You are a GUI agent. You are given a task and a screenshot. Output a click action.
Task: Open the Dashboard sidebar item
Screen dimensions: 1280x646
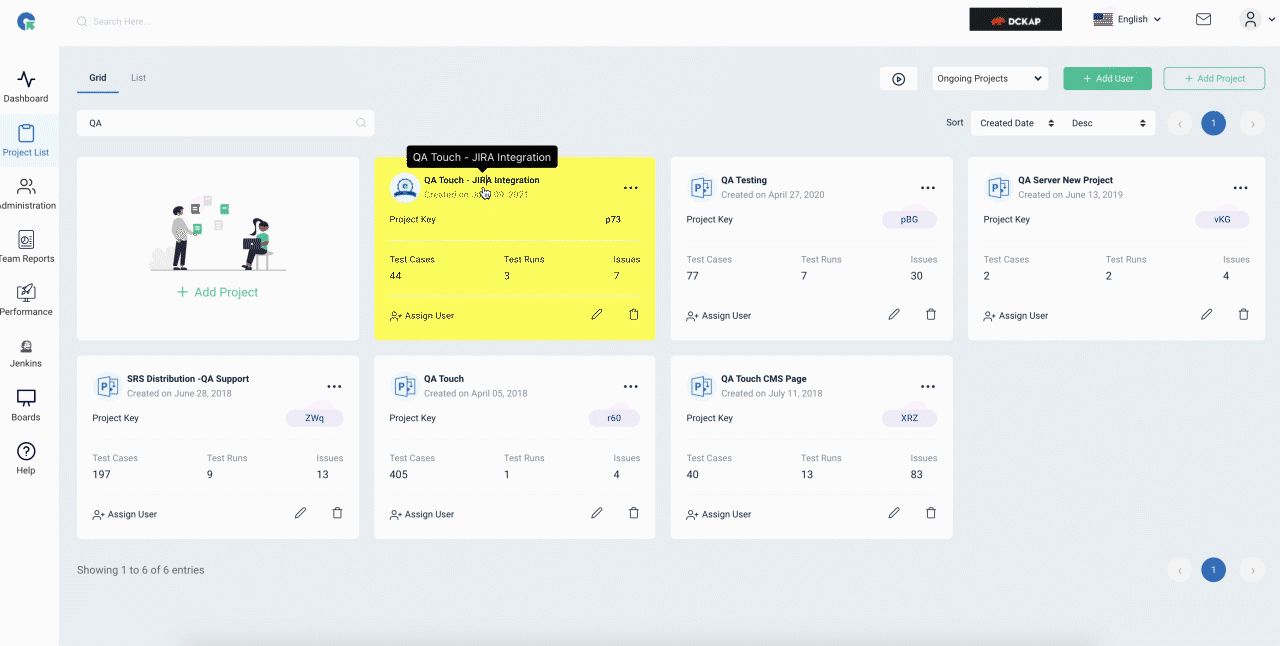pyautogui.click(x=26, y=87)
